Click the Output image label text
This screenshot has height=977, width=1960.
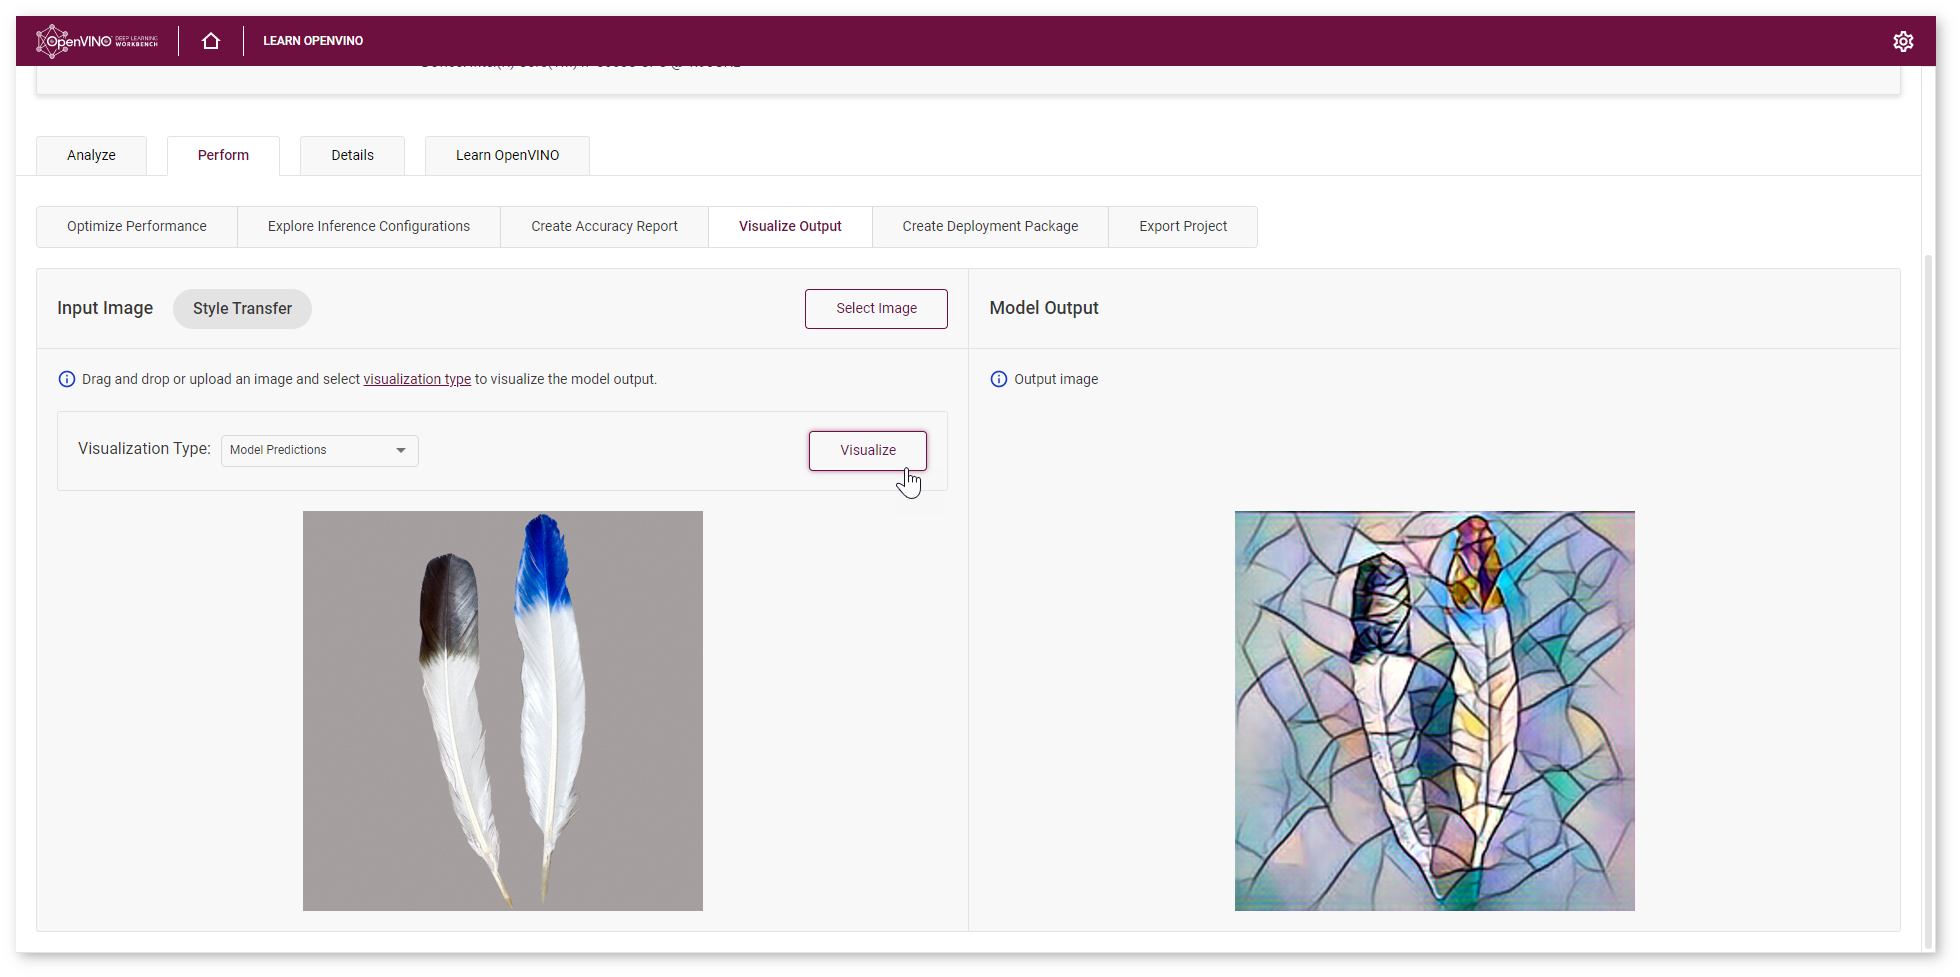pos(1056,379)
